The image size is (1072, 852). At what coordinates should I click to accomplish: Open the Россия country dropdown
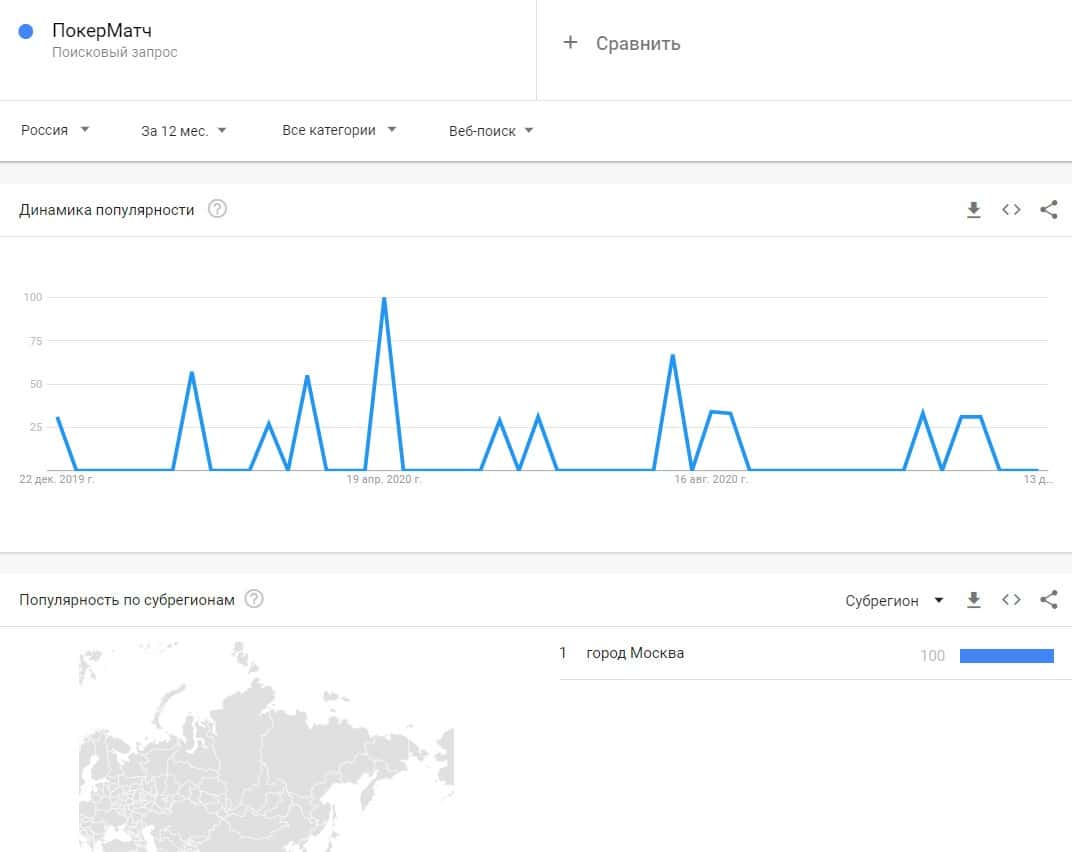[x=55, y=130]
